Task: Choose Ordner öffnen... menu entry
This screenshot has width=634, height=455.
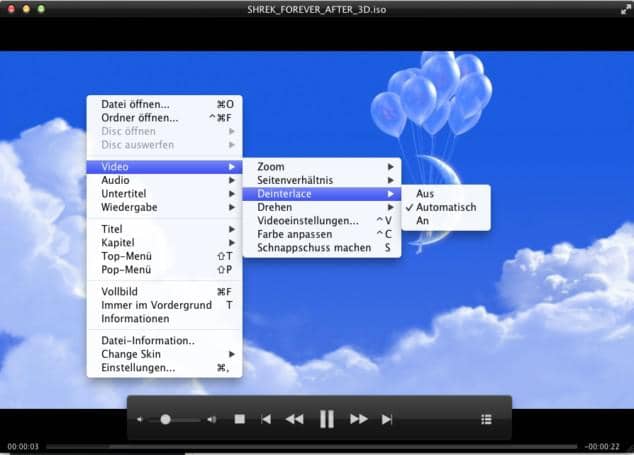Action: [x=165, y=118]
